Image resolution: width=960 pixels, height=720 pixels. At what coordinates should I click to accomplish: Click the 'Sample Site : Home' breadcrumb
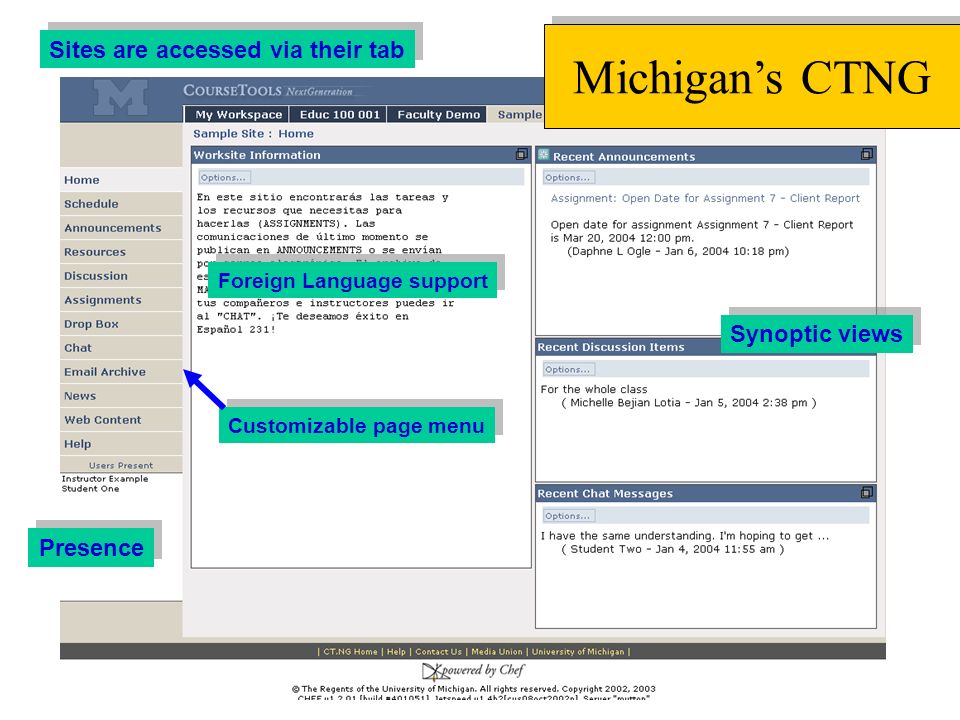[253, 133]
